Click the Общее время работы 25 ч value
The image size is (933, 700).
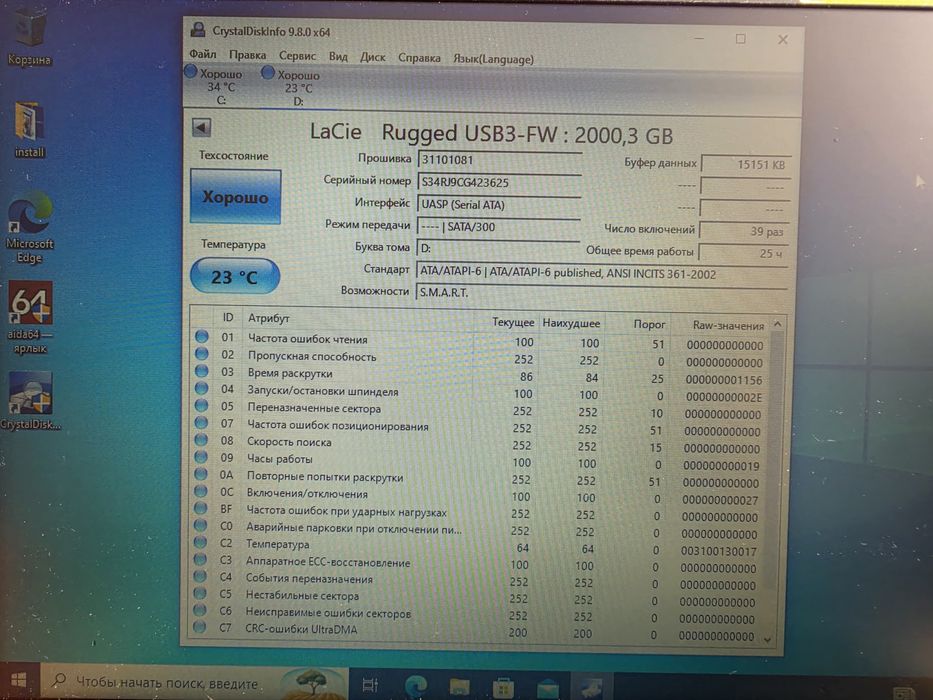(x=743, y=253)
